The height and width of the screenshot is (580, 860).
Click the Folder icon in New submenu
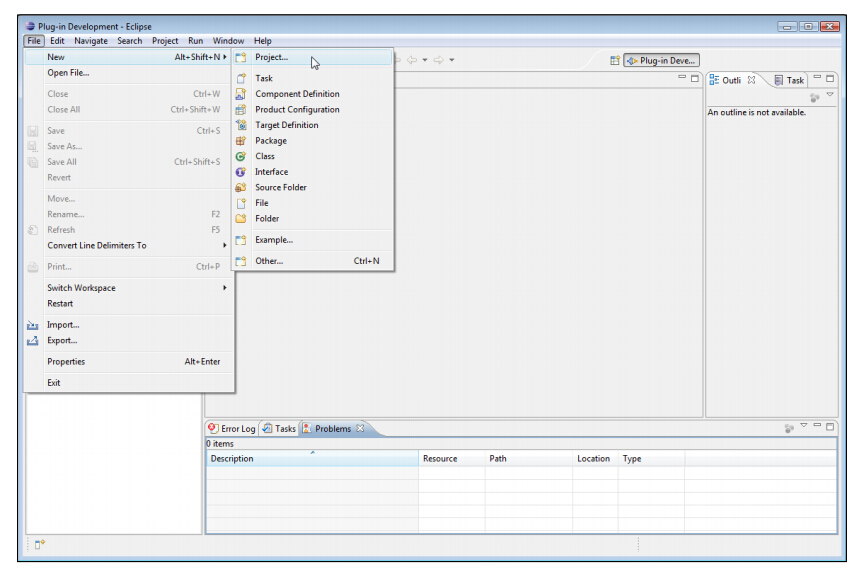[241, 218]
